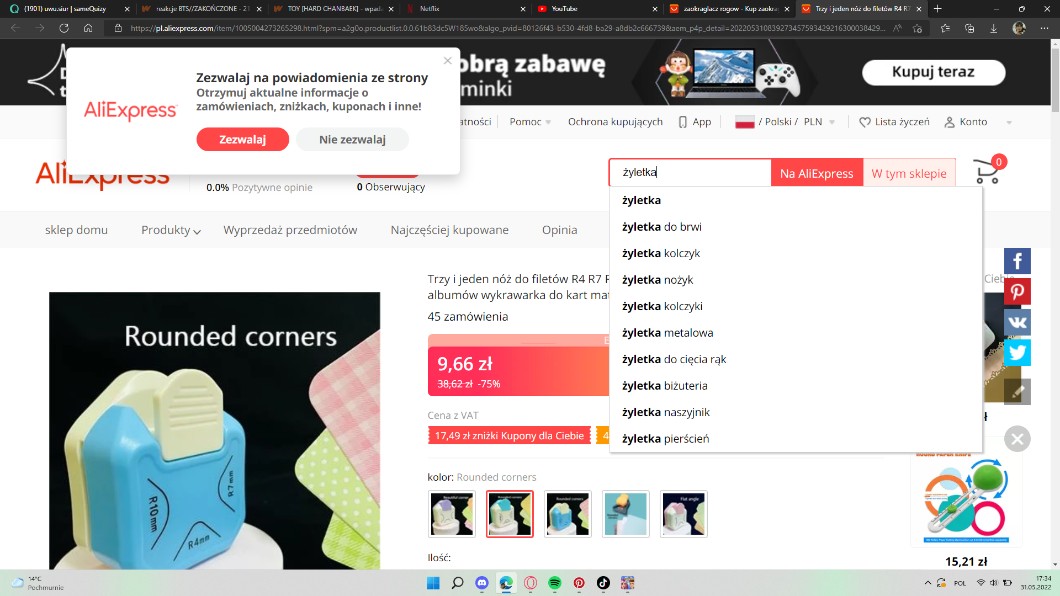This screenshot has height=596, width=1060.
Task: Click the Zezwalaj notifications button
Action: tap(242, 140)
